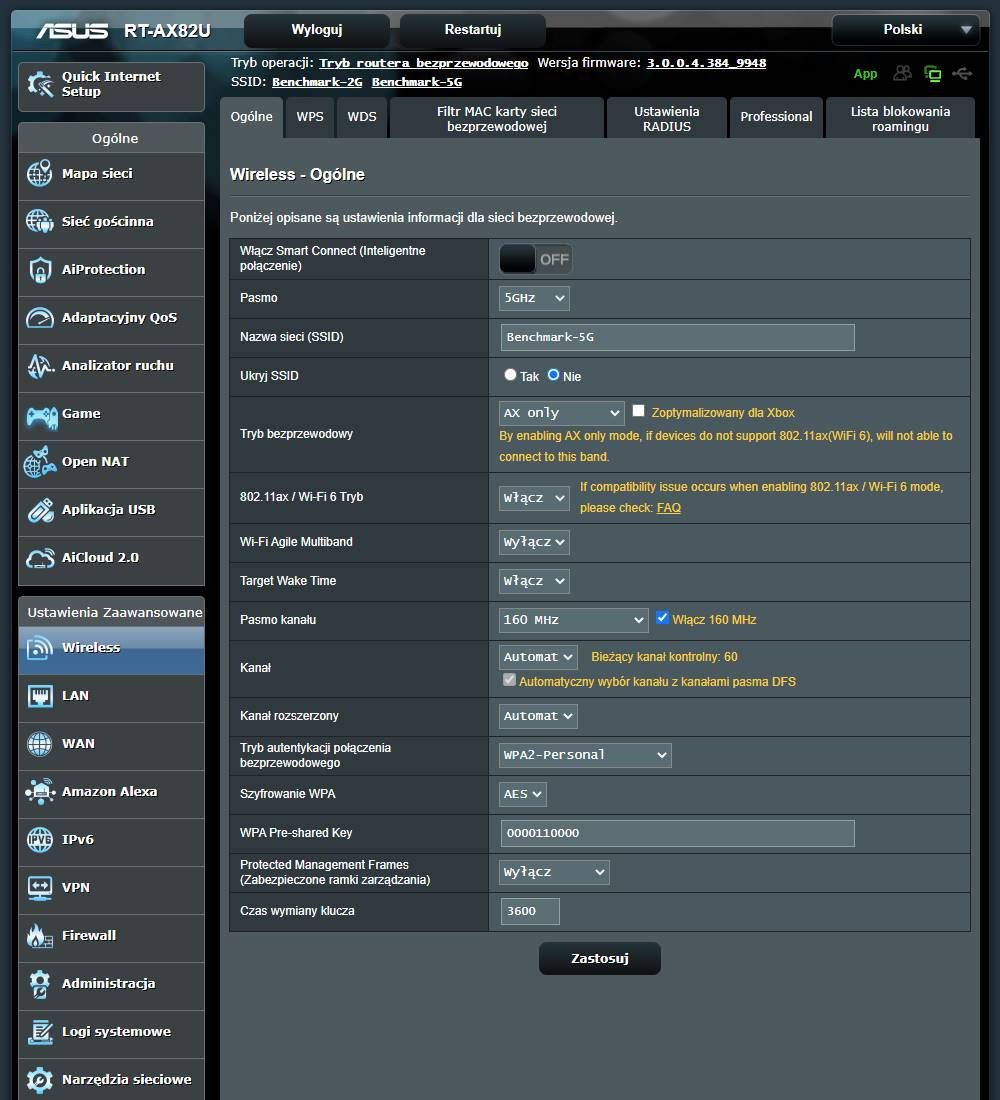The width and height of the screenshot is (1000, 1100).
Task: Open the FAQ link
Action: [669, 508]
